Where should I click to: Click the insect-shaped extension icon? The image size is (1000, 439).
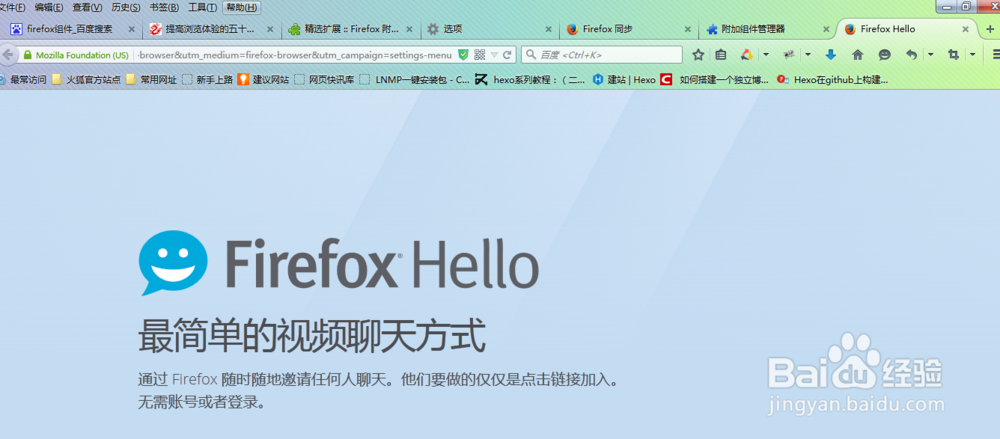pos(789,55)
